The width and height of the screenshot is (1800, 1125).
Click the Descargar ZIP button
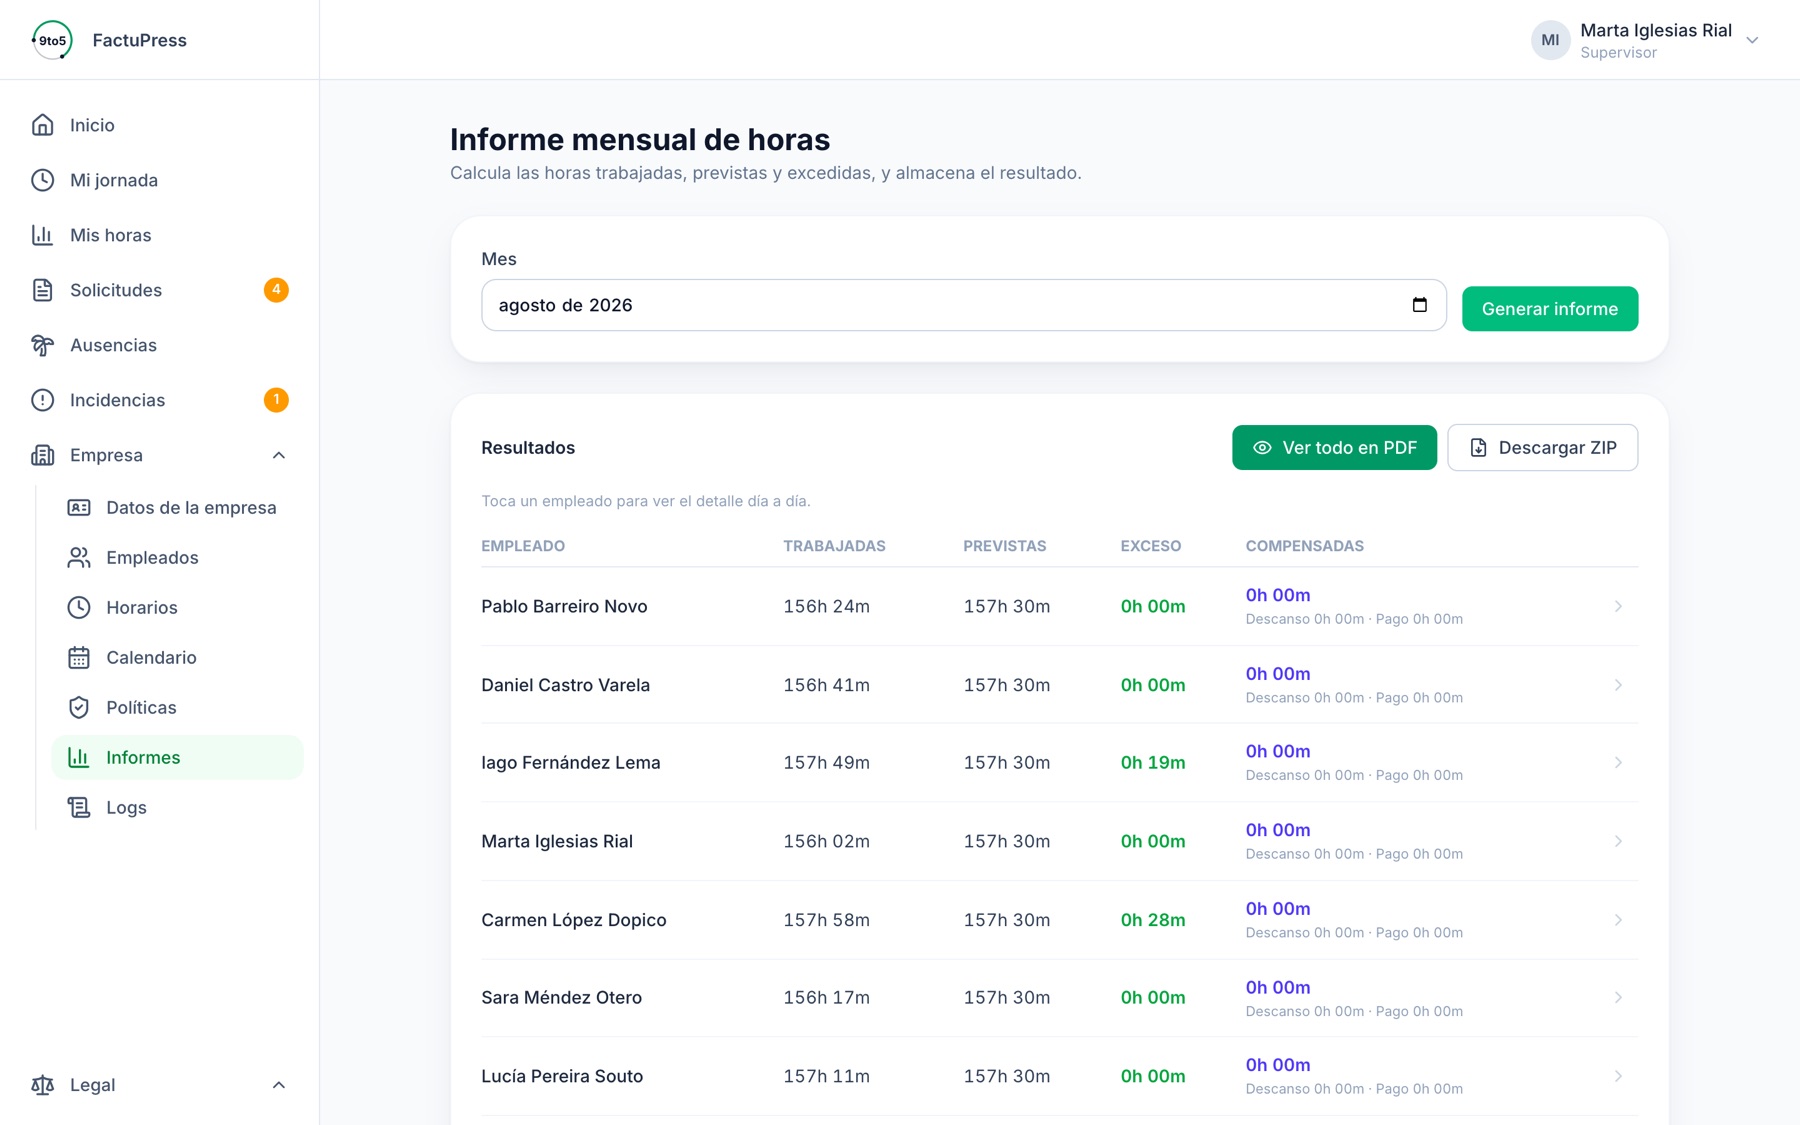click(1542, 447)
